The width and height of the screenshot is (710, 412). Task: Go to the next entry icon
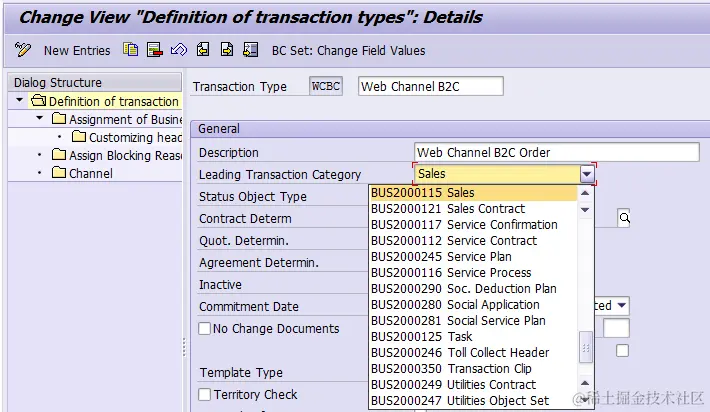point(227,49)
